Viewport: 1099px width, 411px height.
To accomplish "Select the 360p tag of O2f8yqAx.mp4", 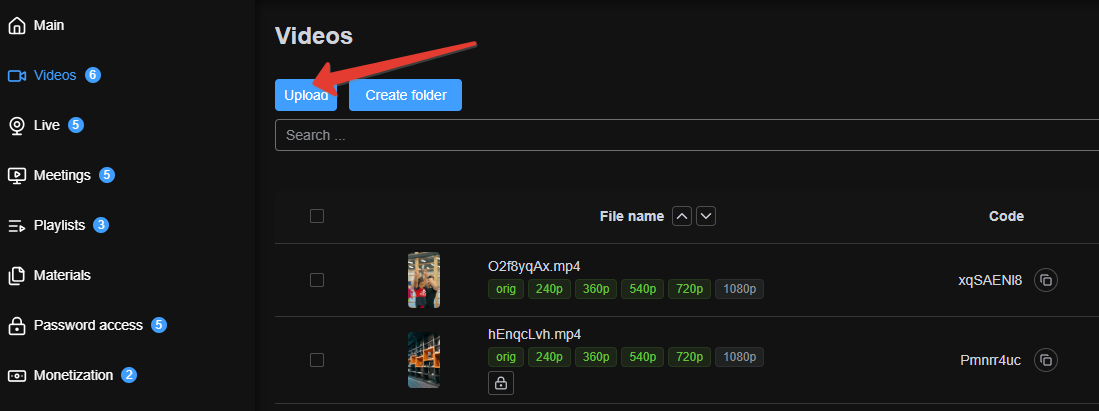I will tap(596, 289).
